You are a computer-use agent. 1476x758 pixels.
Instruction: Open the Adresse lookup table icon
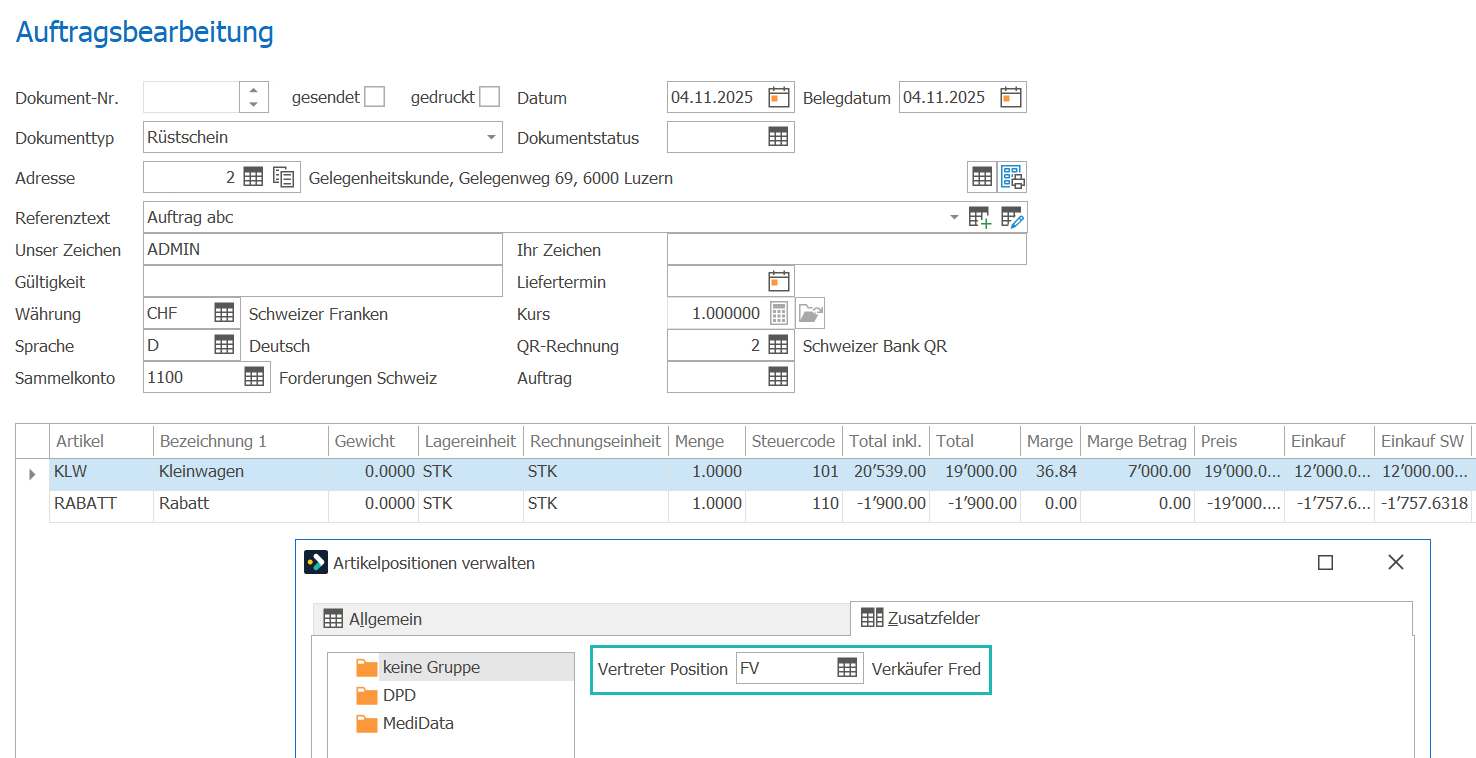[x=253, y=177]
